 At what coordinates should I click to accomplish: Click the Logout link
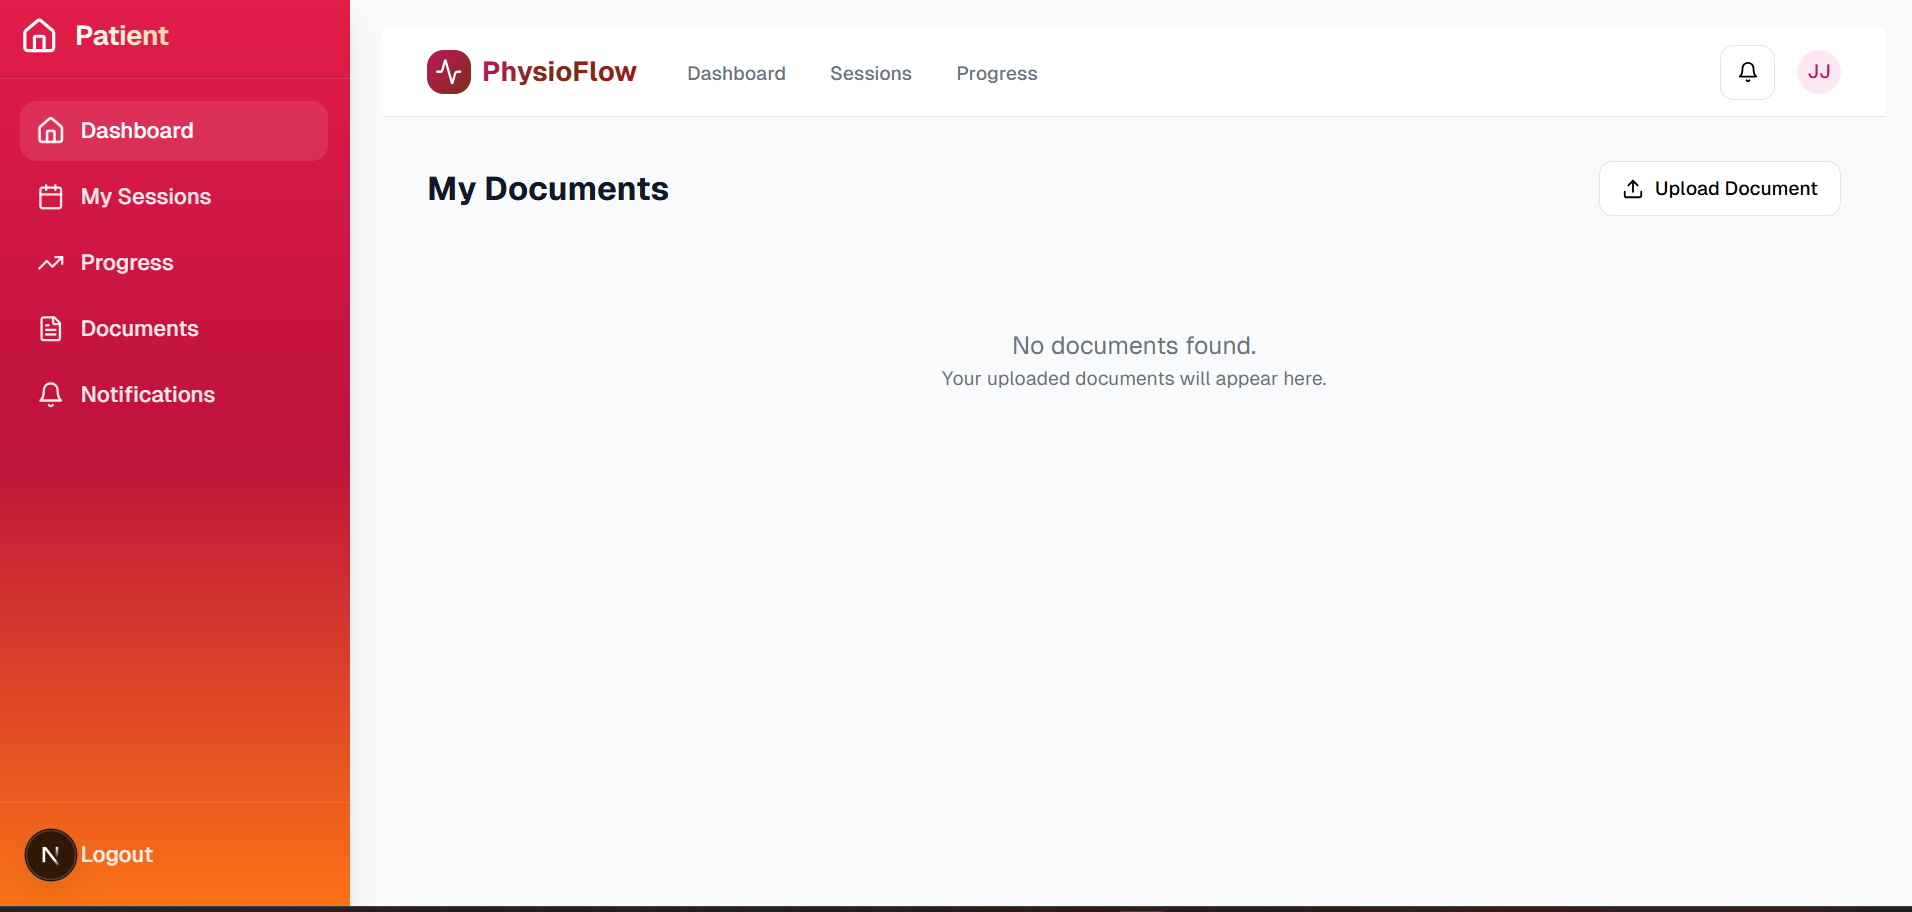pyautogui.click(x=117, y=855)
